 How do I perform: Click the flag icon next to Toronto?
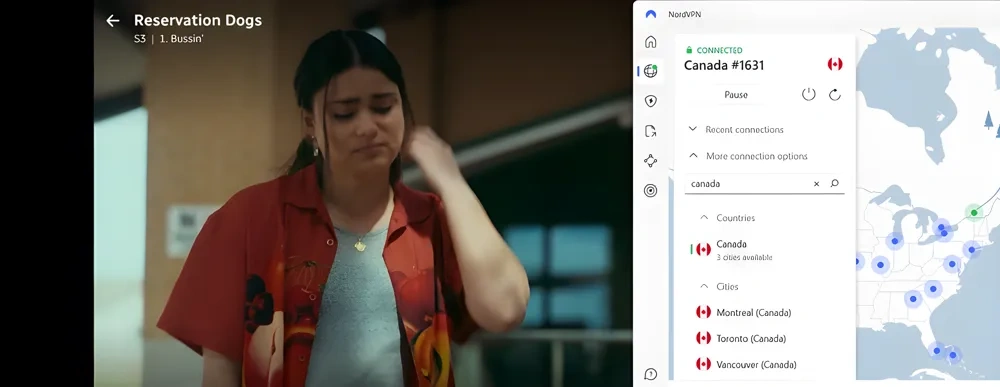pyautogui.click(x=703, y=339)
